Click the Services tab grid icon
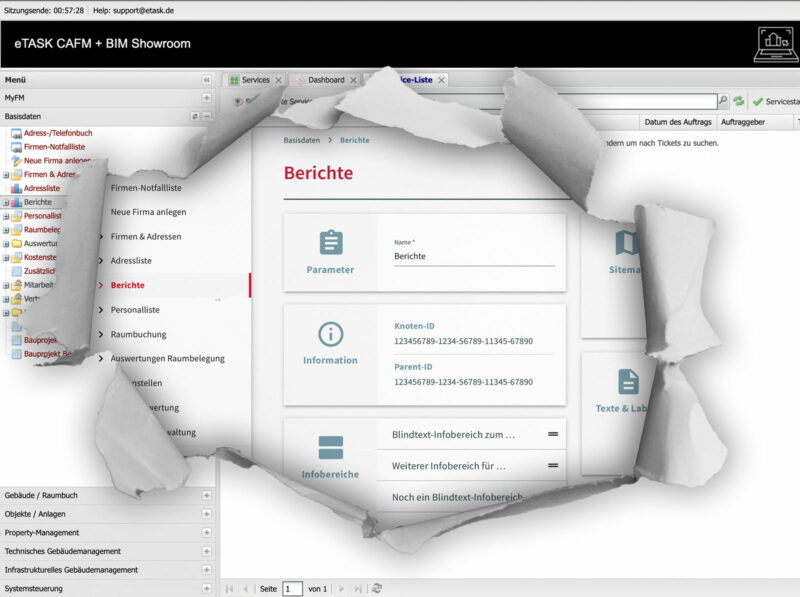This screenshot has height=597, width=800. point(234,80)
